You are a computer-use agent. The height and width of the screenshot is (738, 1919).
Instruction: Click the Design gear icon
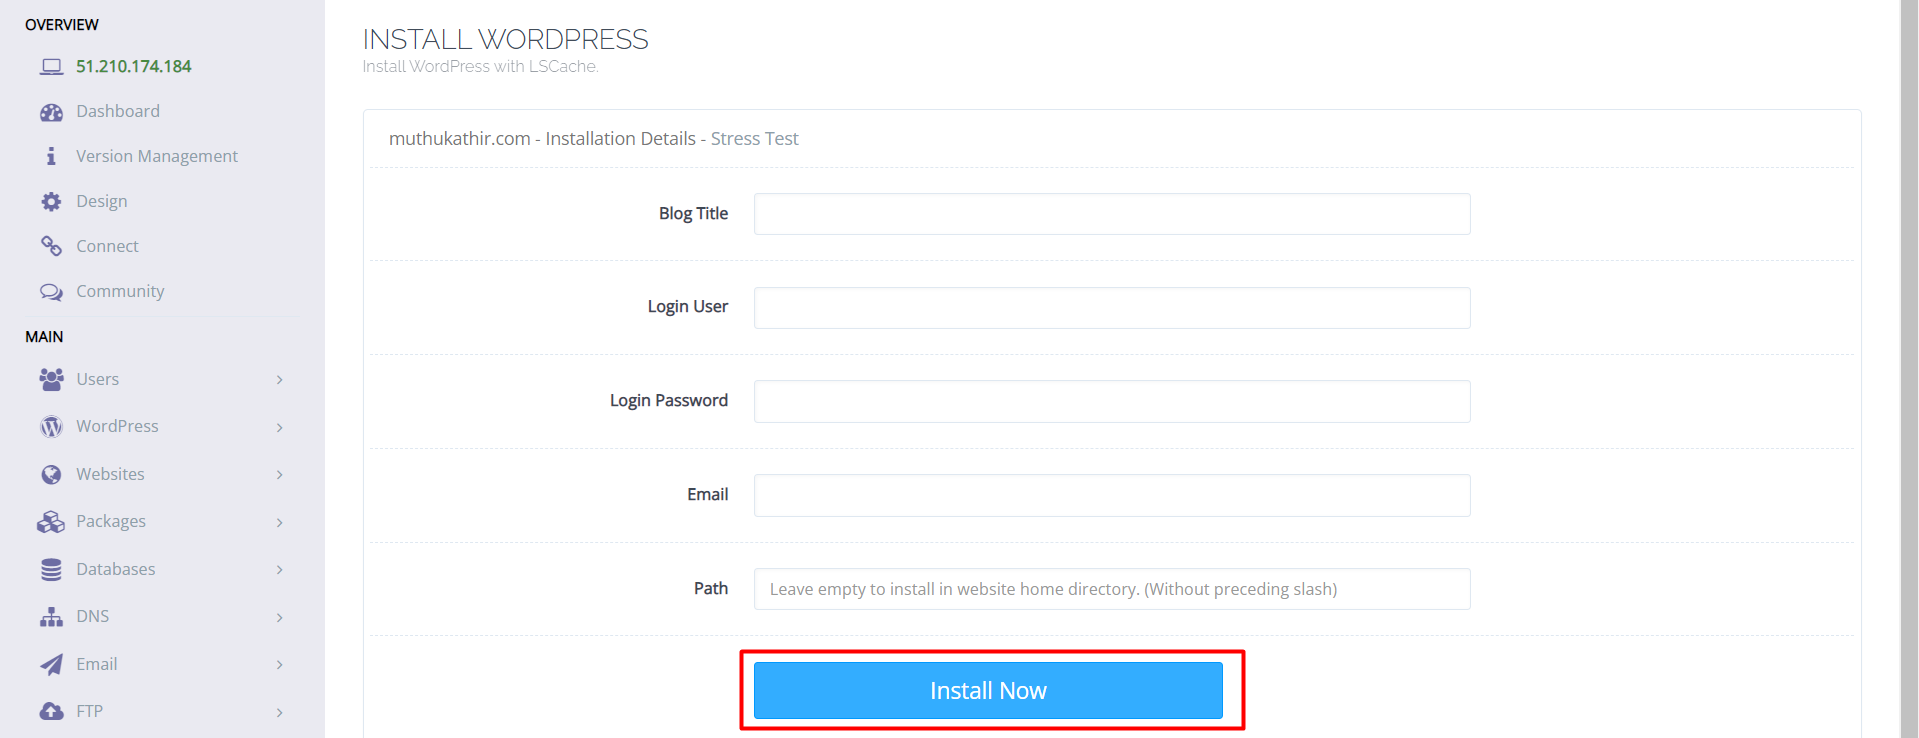click(x=51, y=201)
